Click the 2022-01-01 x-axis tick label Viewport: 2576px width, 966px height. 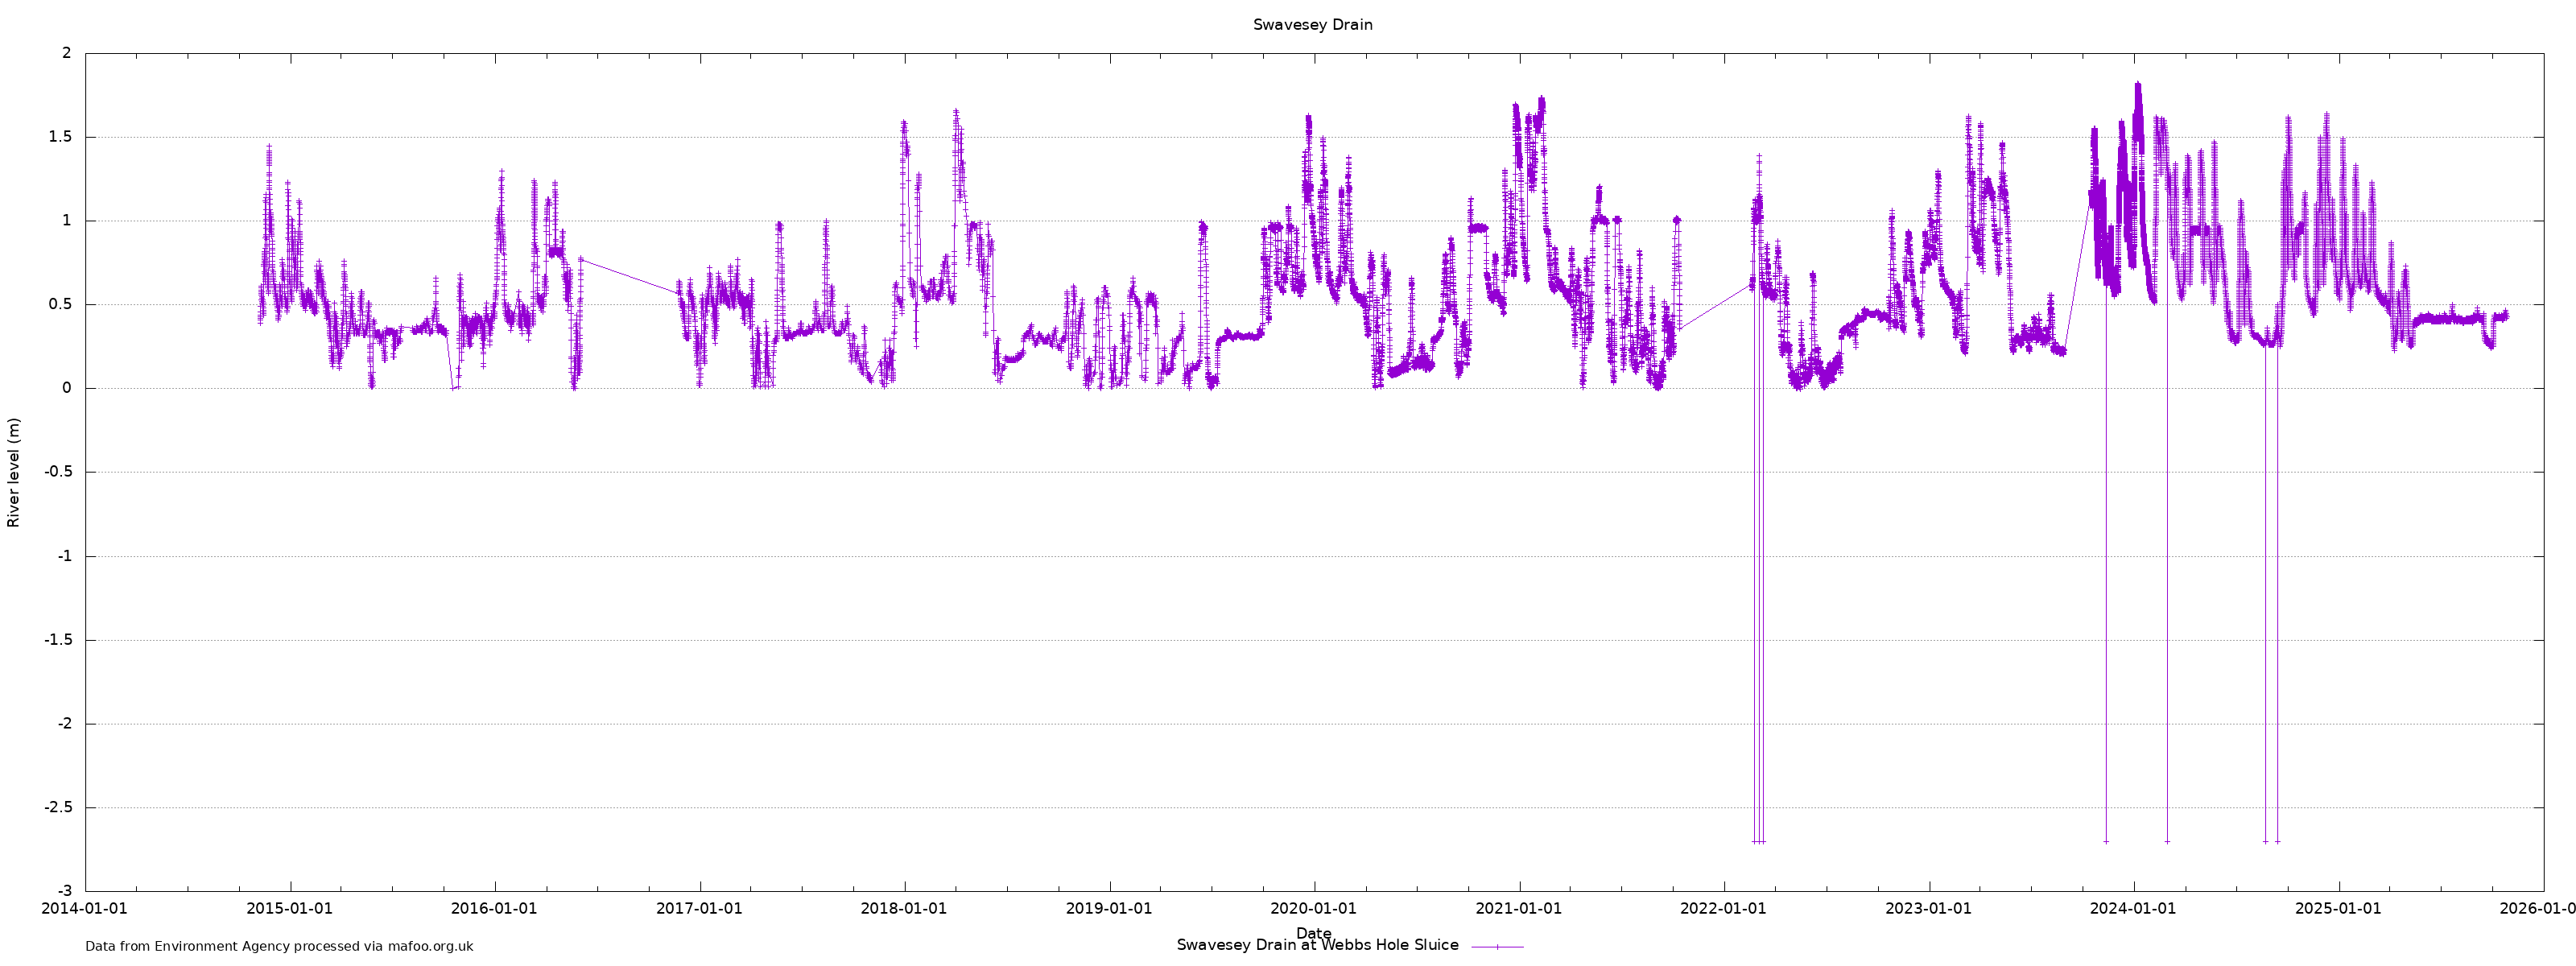click(1723, 909)
